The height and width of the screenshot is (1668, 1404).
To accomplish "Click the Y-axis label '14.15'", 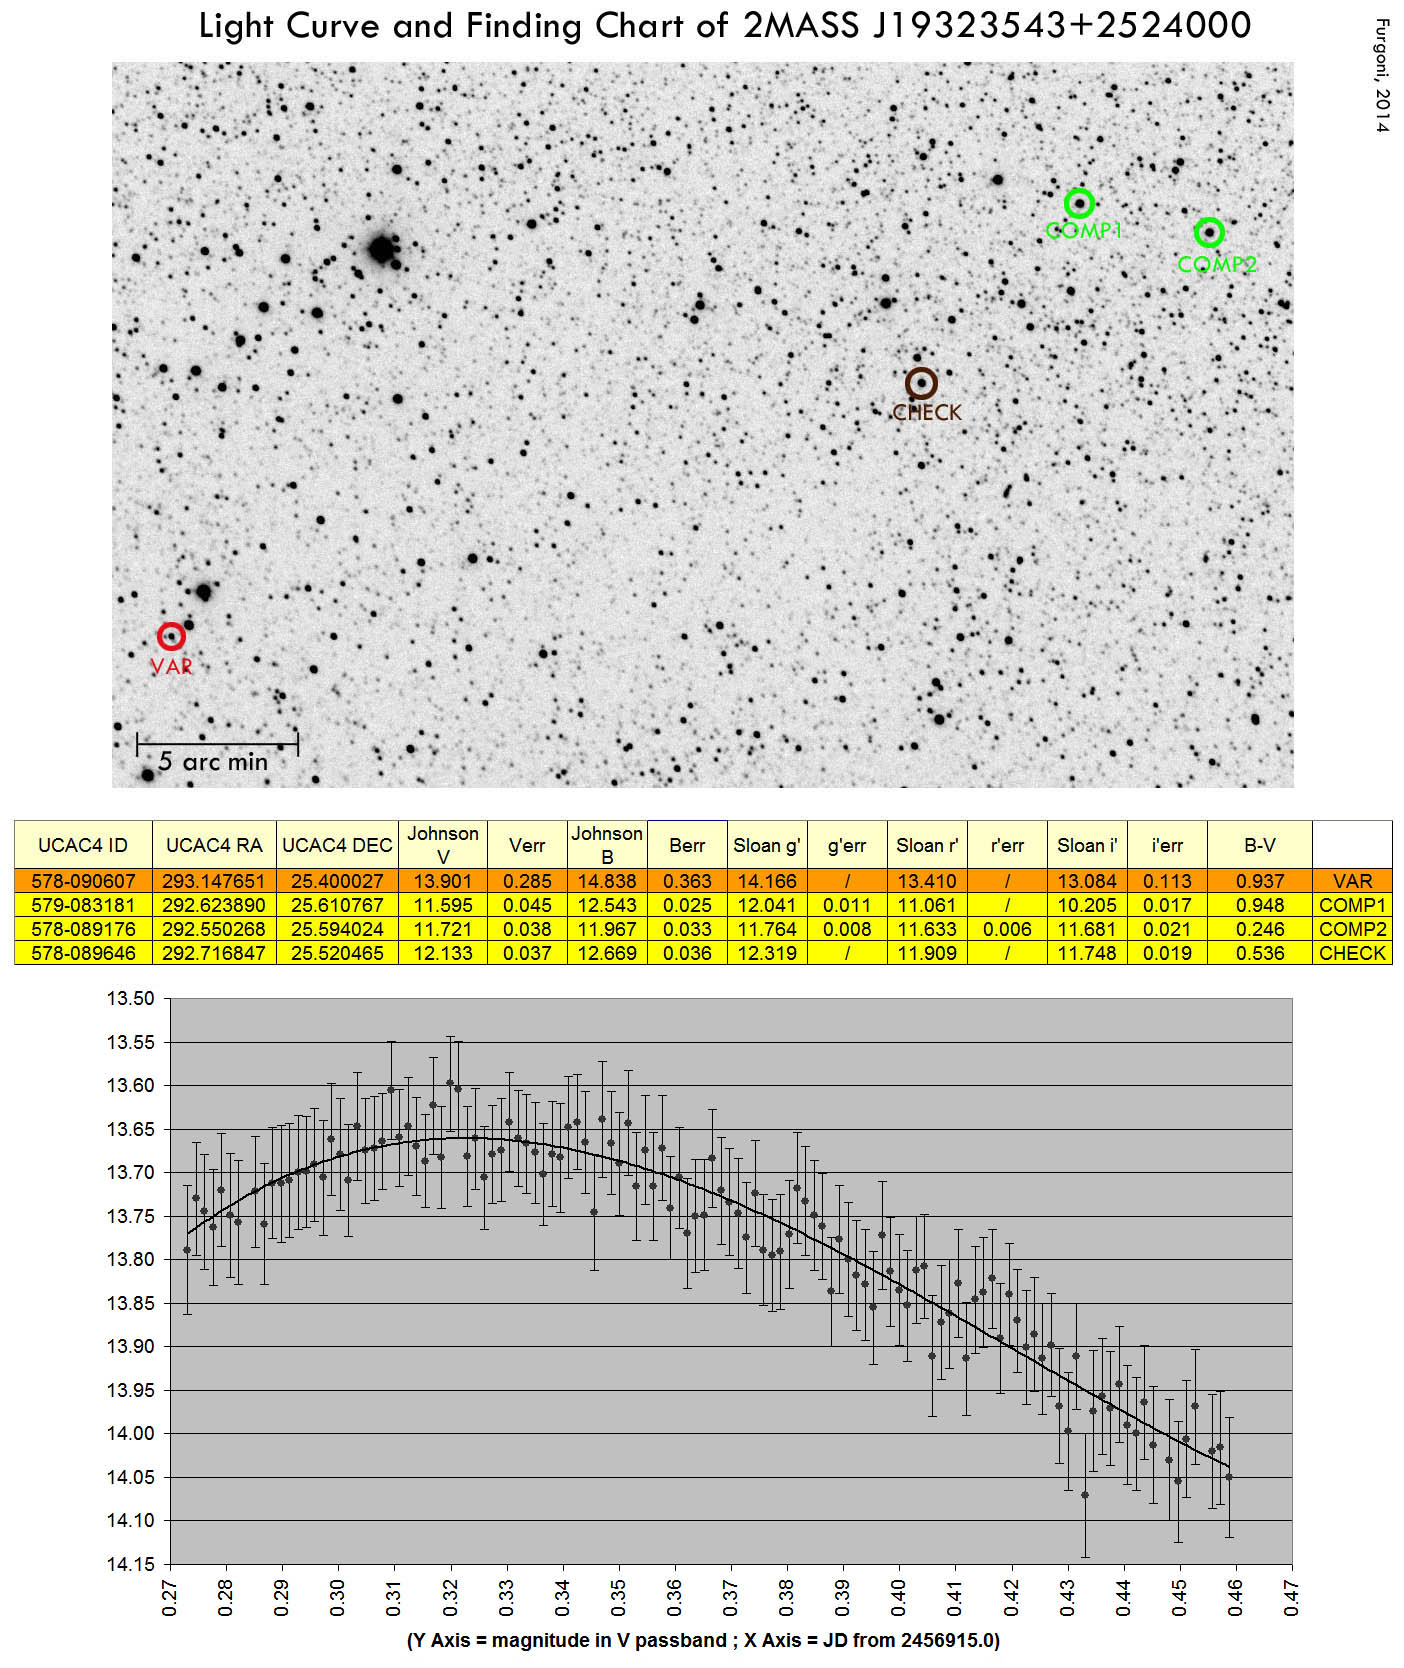I will (130, 1564).
